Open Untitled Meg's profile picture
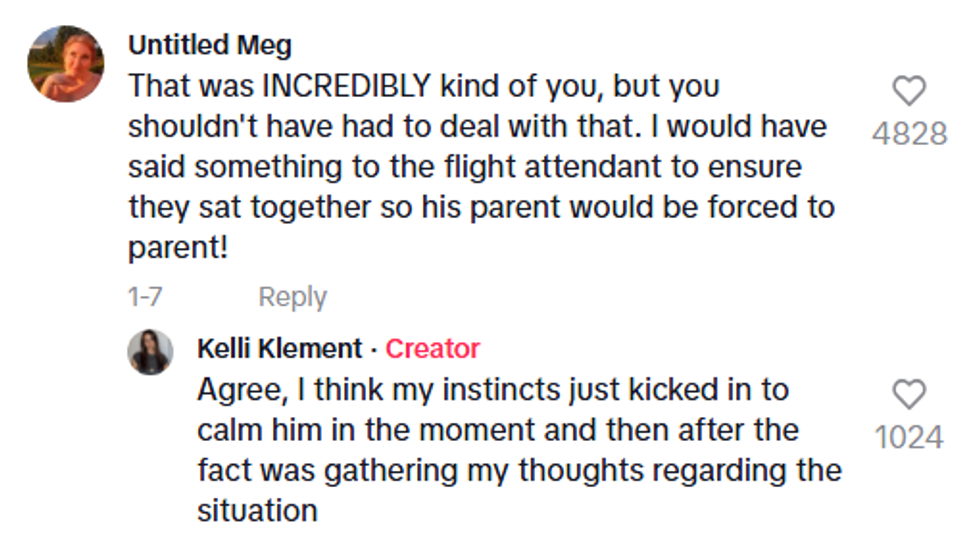980x542 pixels. tap(65, 64)
